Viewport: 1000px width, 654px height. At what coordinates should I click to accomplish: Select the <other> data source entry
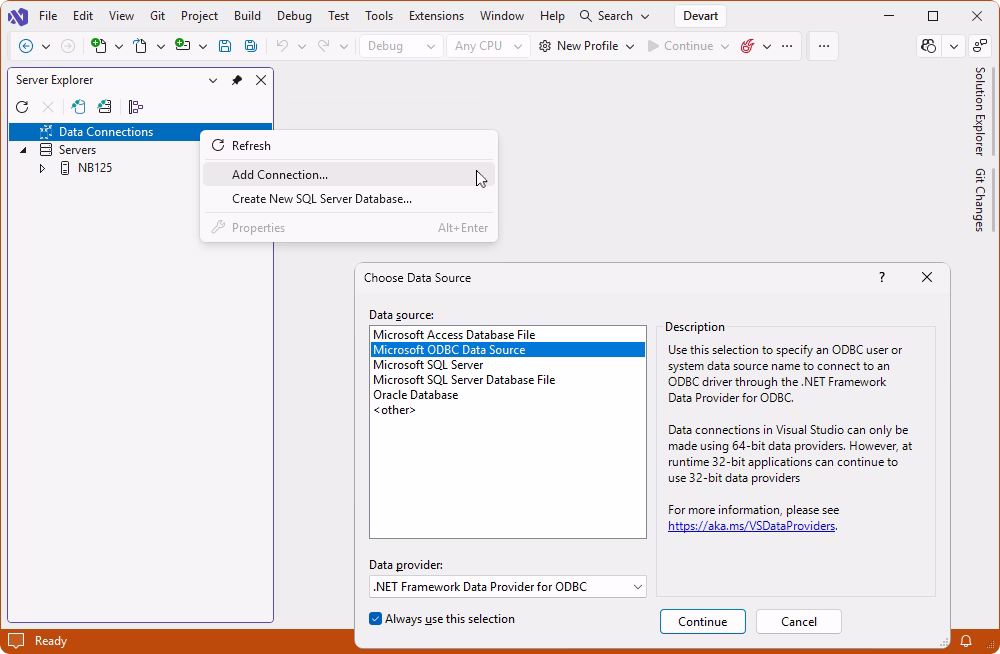(x=508, y=410)
